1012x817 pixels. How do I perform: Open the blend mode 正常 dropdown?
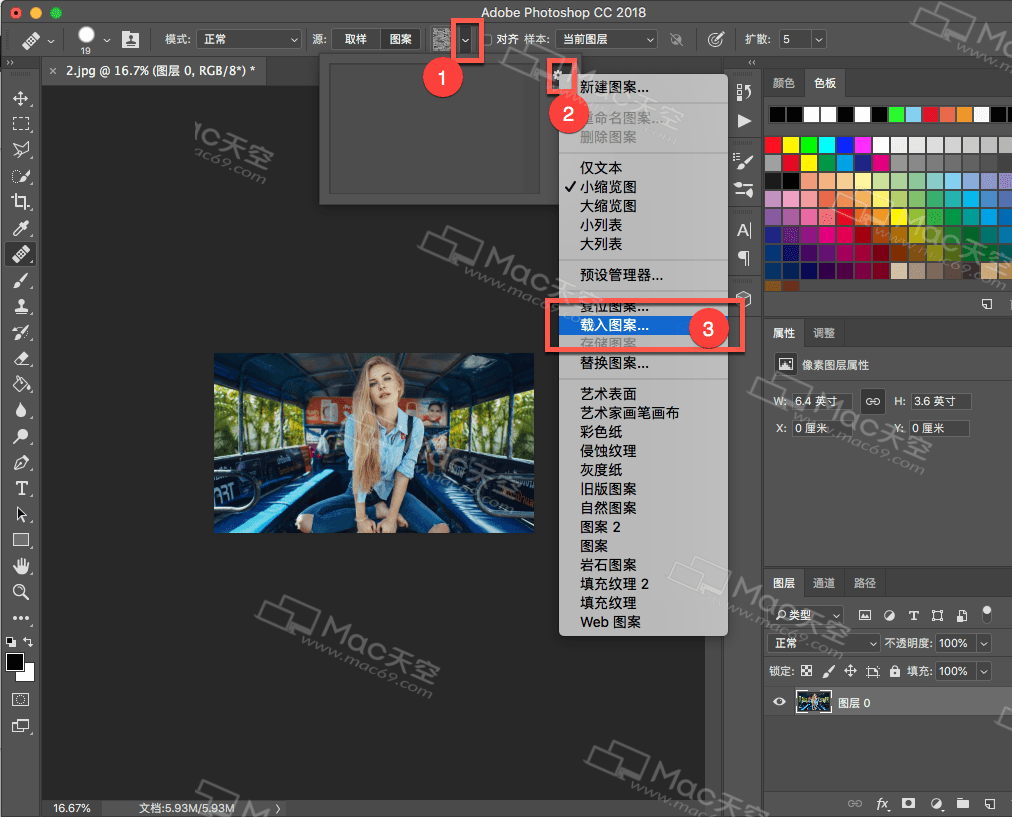point(822,642)
